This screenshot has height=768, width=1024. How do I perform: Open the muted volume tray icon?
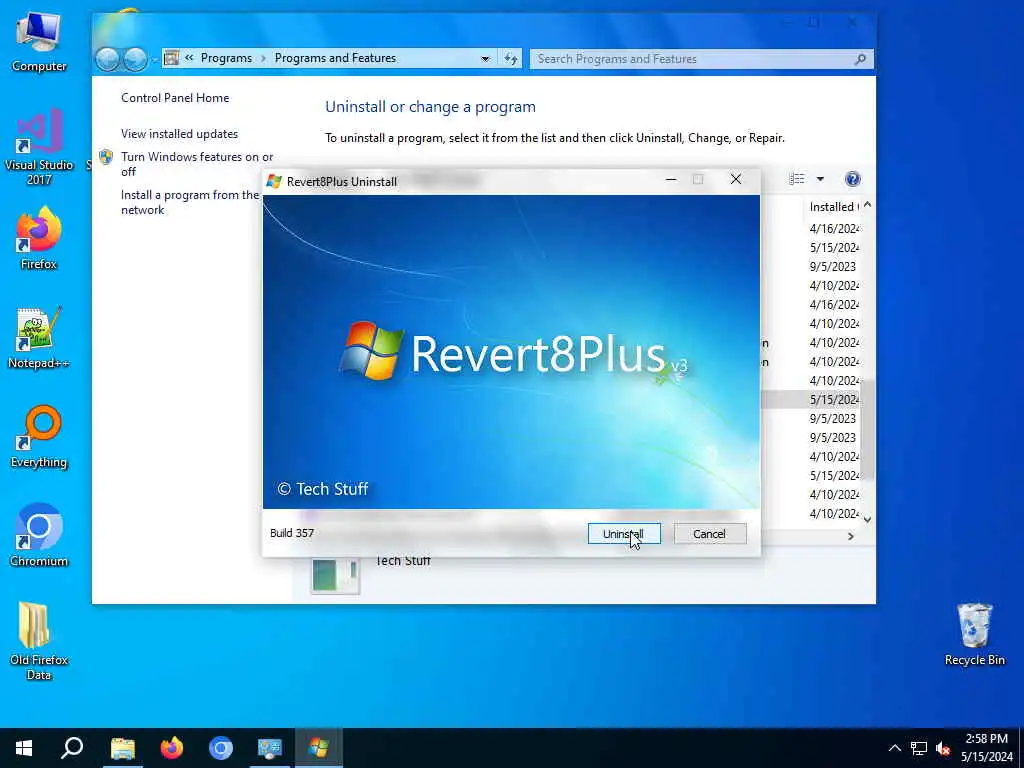pyautogui.click(x=943, y=748)
